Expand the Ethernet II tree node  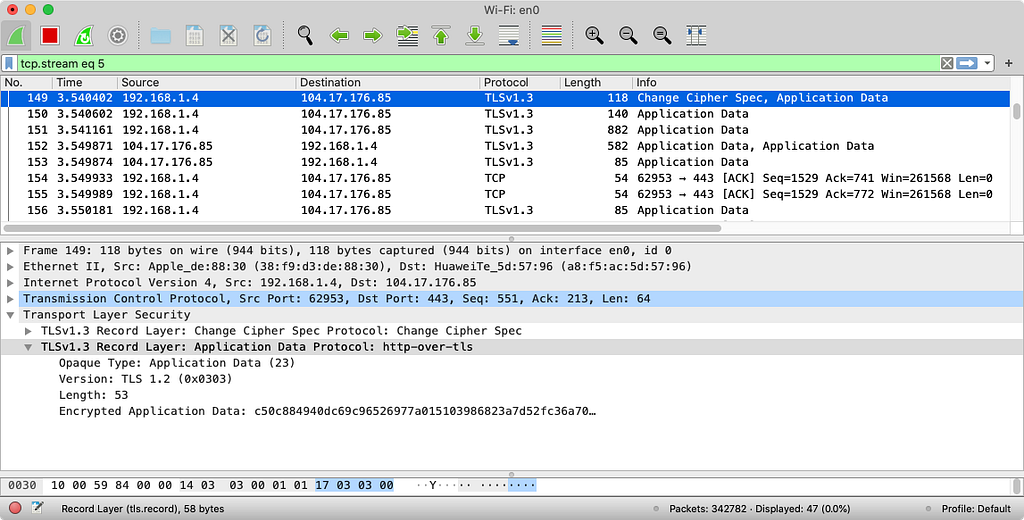[10, 267]
